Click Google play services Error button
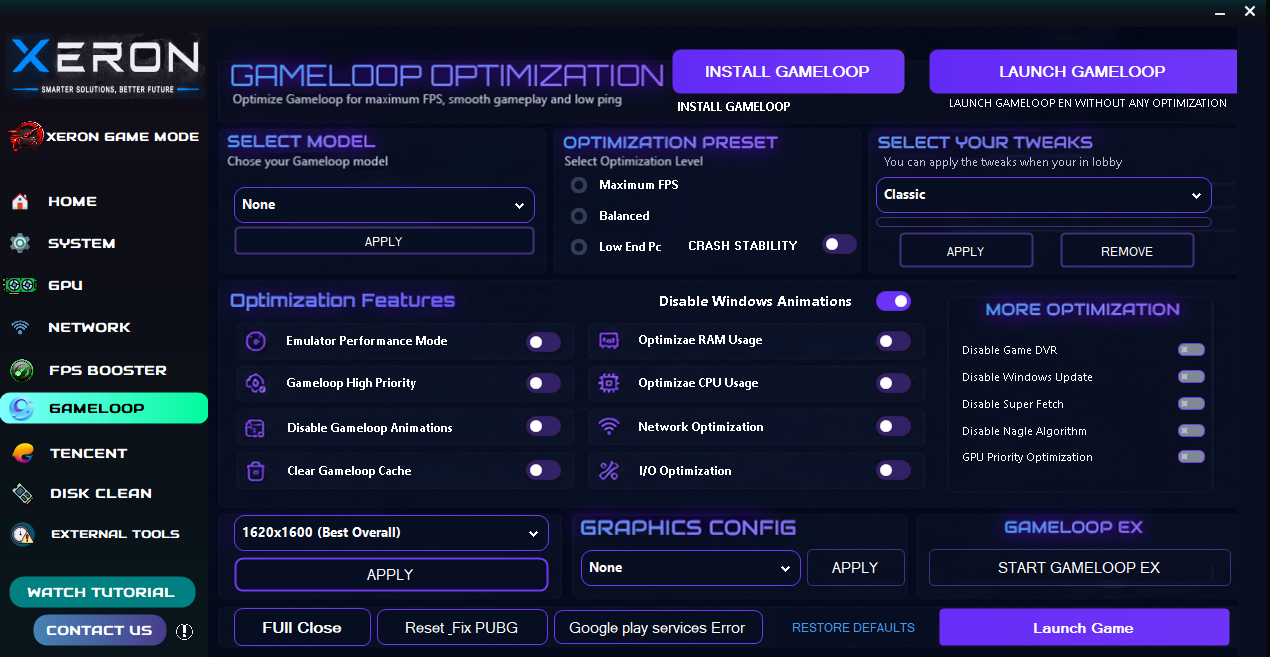Viewport: 1270px width, 657px height. pos(657,628)
